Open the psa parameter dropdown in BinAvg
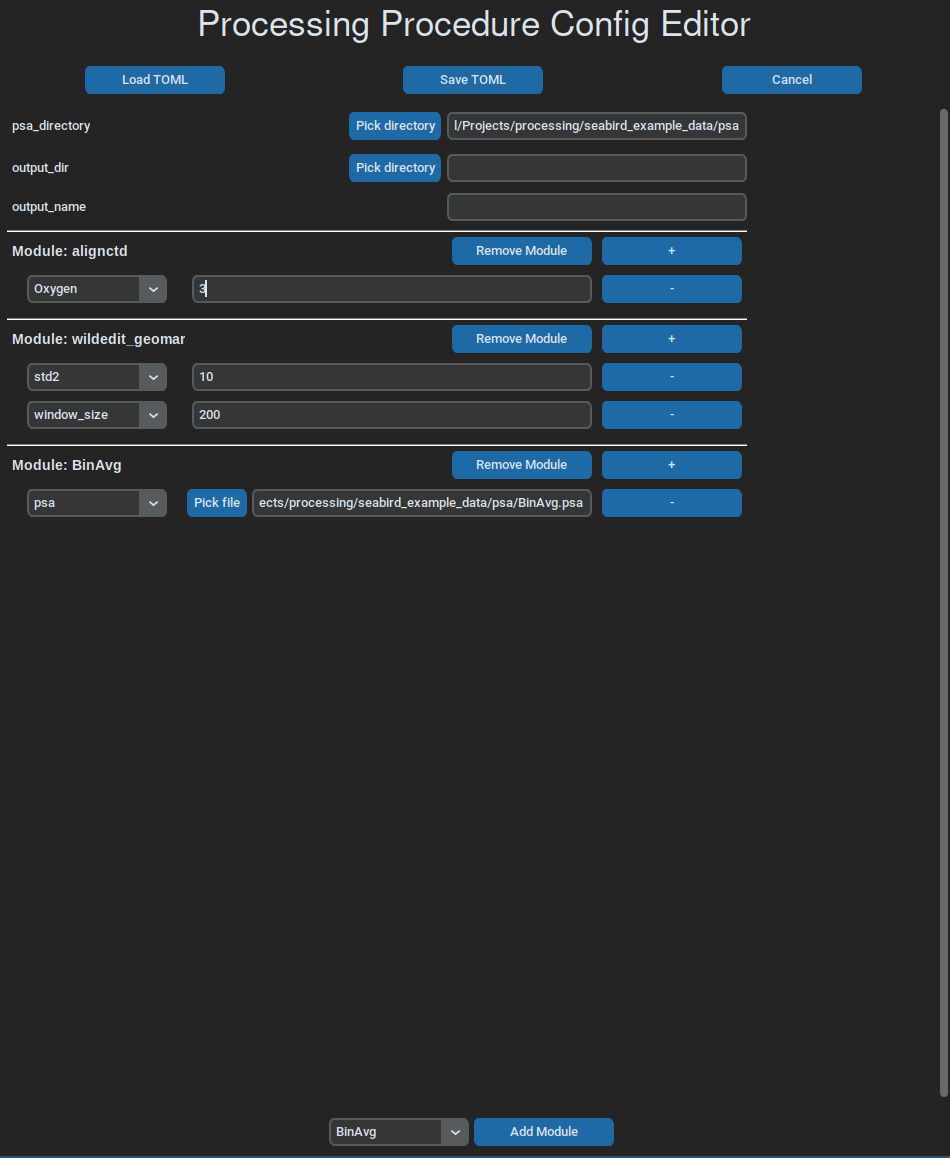Viewport: 950px width, 1158px height. pos(152,502)
